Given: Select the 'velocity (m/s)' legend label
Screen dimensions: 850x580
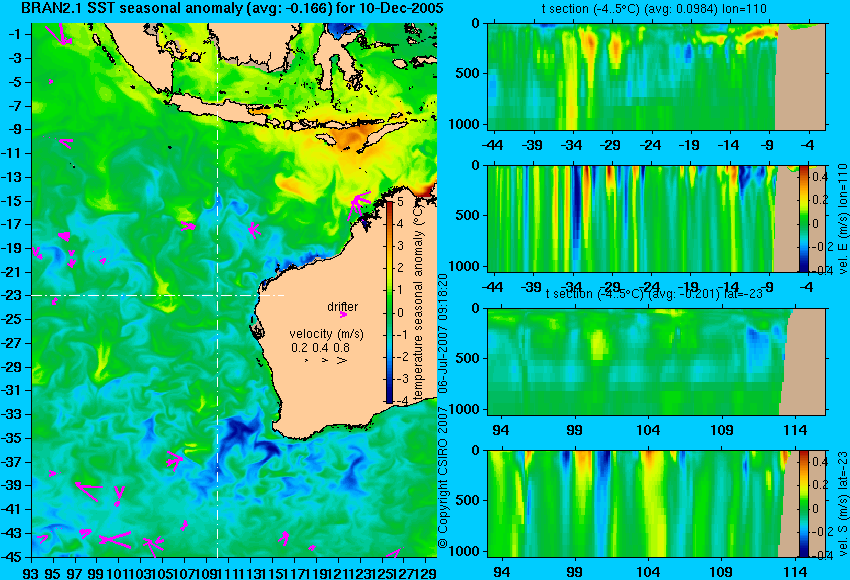Looking at the screenshot, I should (326, 334).
